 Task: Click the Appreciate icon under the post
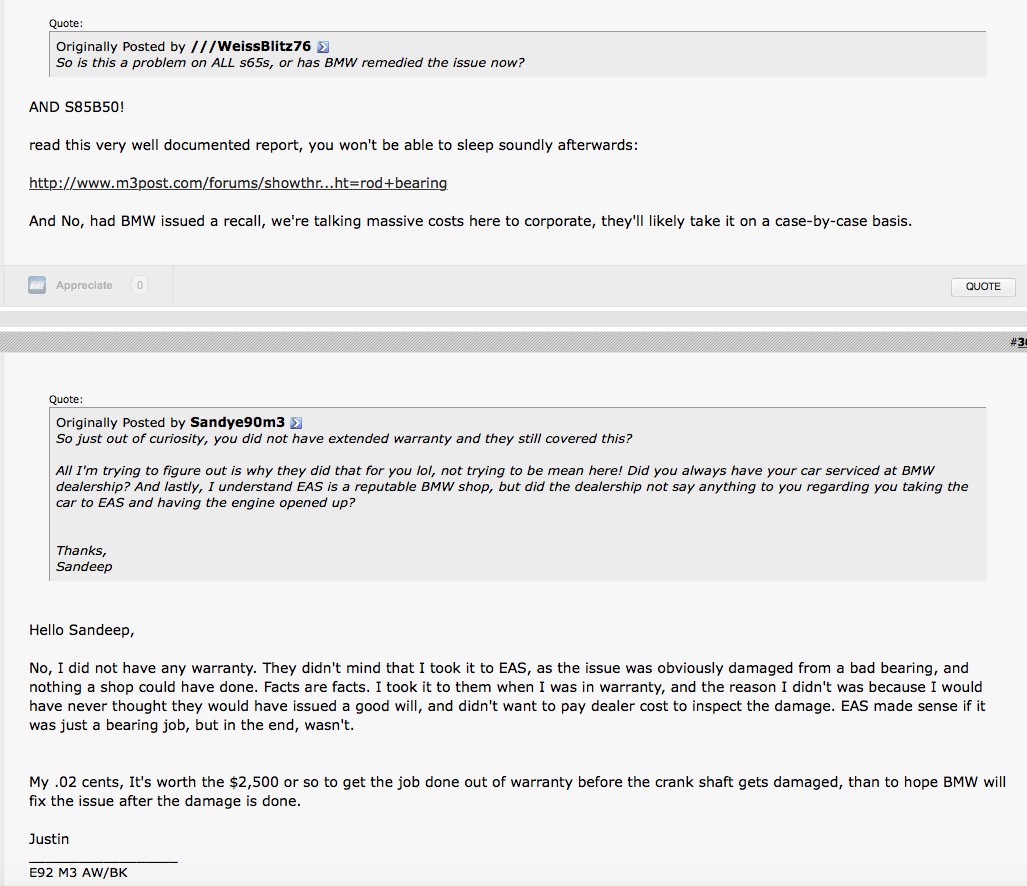[37, 285]
